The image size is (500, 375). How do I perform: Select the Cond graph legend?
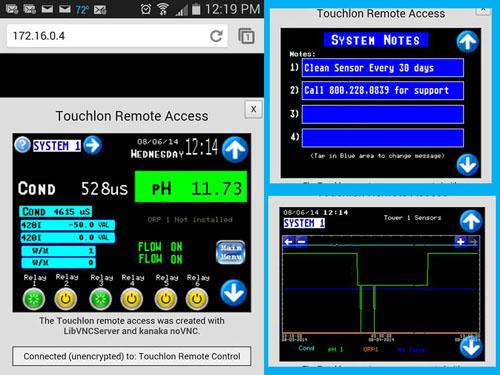306,348
